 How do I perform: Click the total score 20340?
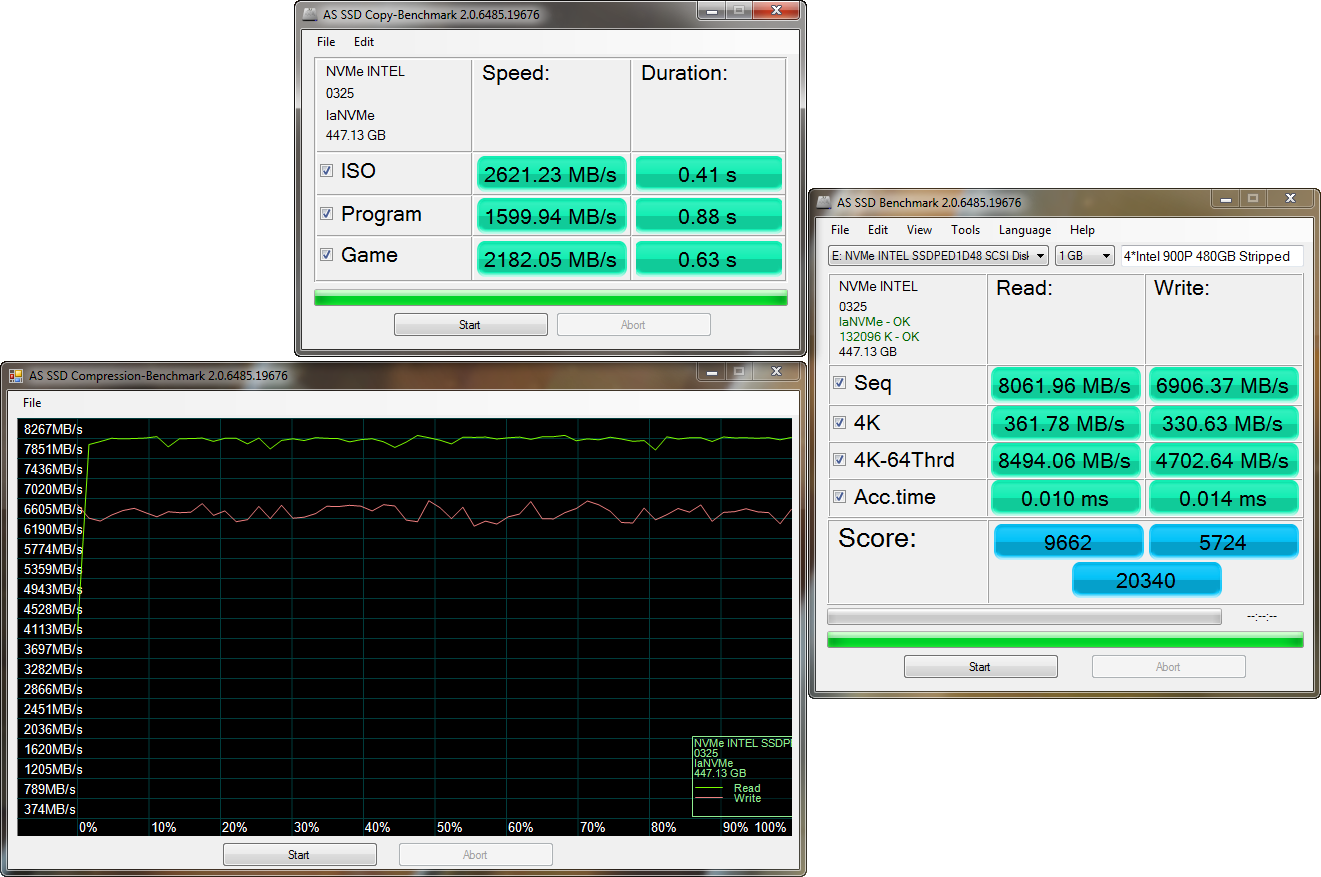pyautogui.click(x=1146, y=579)
